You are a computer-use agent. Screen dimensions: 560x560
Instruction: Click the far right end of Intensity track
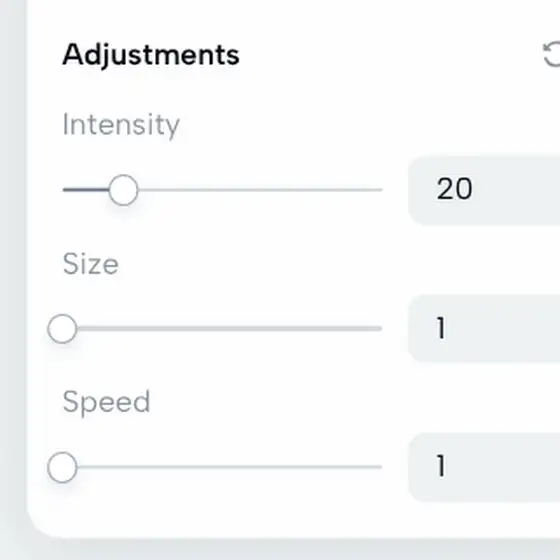click(380, 190)
